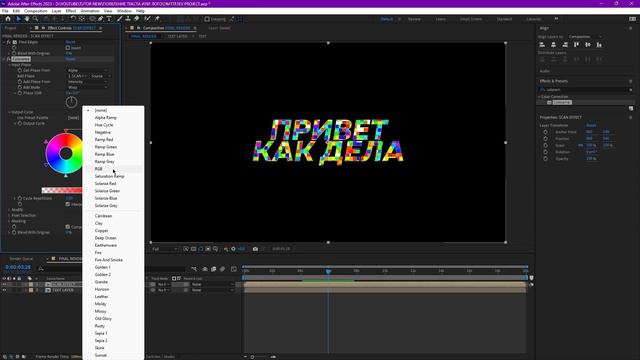Reset Layer Transform in Properties panel

[x=591, y=125]
